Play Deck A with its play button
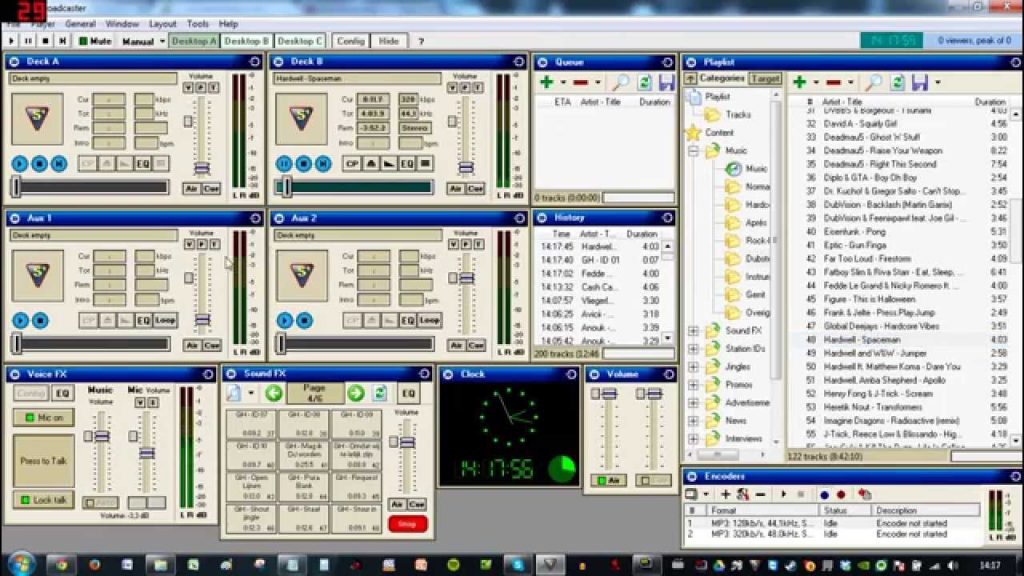Viewport: 1024px width, 576px height. [18, 164]
